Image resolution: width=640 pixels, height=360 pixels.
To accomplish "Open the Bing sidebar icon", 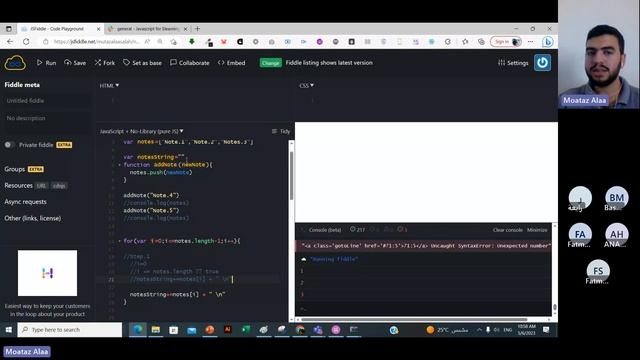I will click(548, 42).
